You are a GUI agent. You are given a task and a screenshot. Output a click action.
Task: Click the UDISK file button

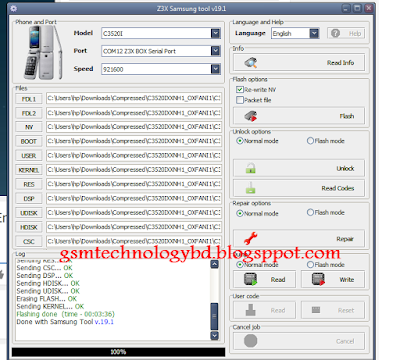[x=29, y=213]
